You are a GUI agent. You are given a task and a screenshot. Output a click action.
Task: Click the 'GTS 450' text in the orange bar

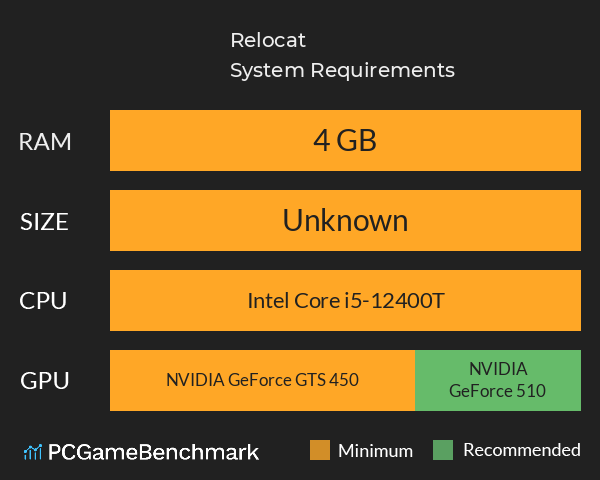click(327, 380)
